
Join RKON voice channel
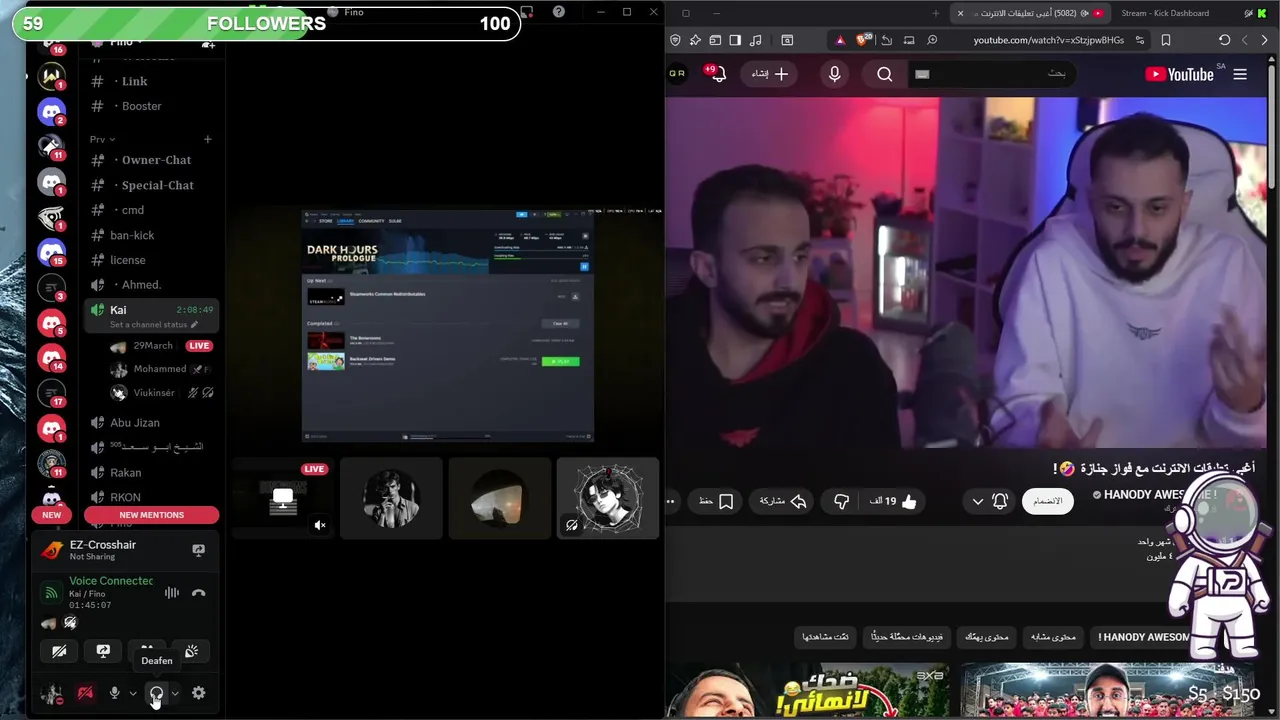[x=151, y=498]
